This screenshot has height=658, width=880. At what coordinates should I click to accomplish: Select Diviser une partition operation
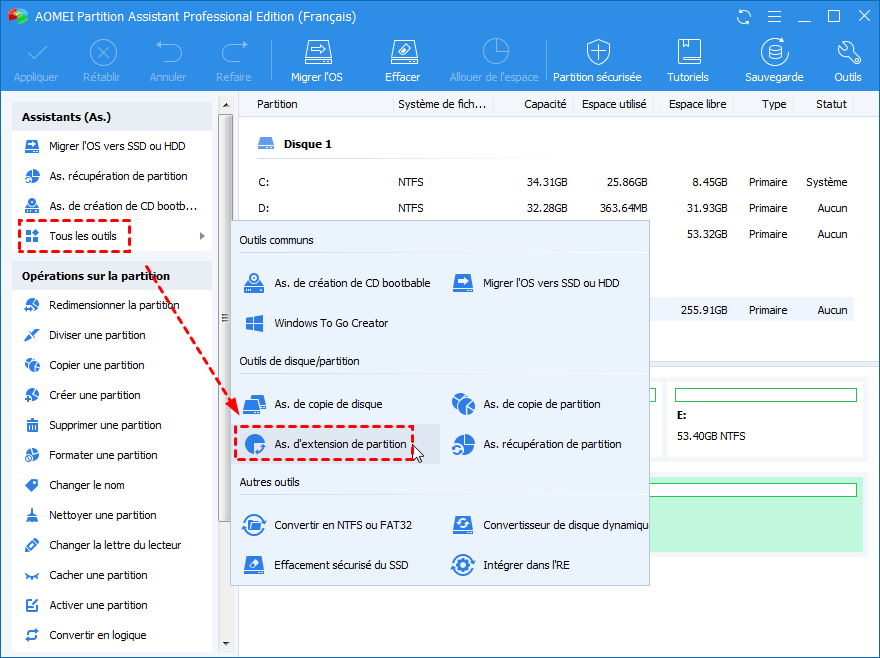112,335
